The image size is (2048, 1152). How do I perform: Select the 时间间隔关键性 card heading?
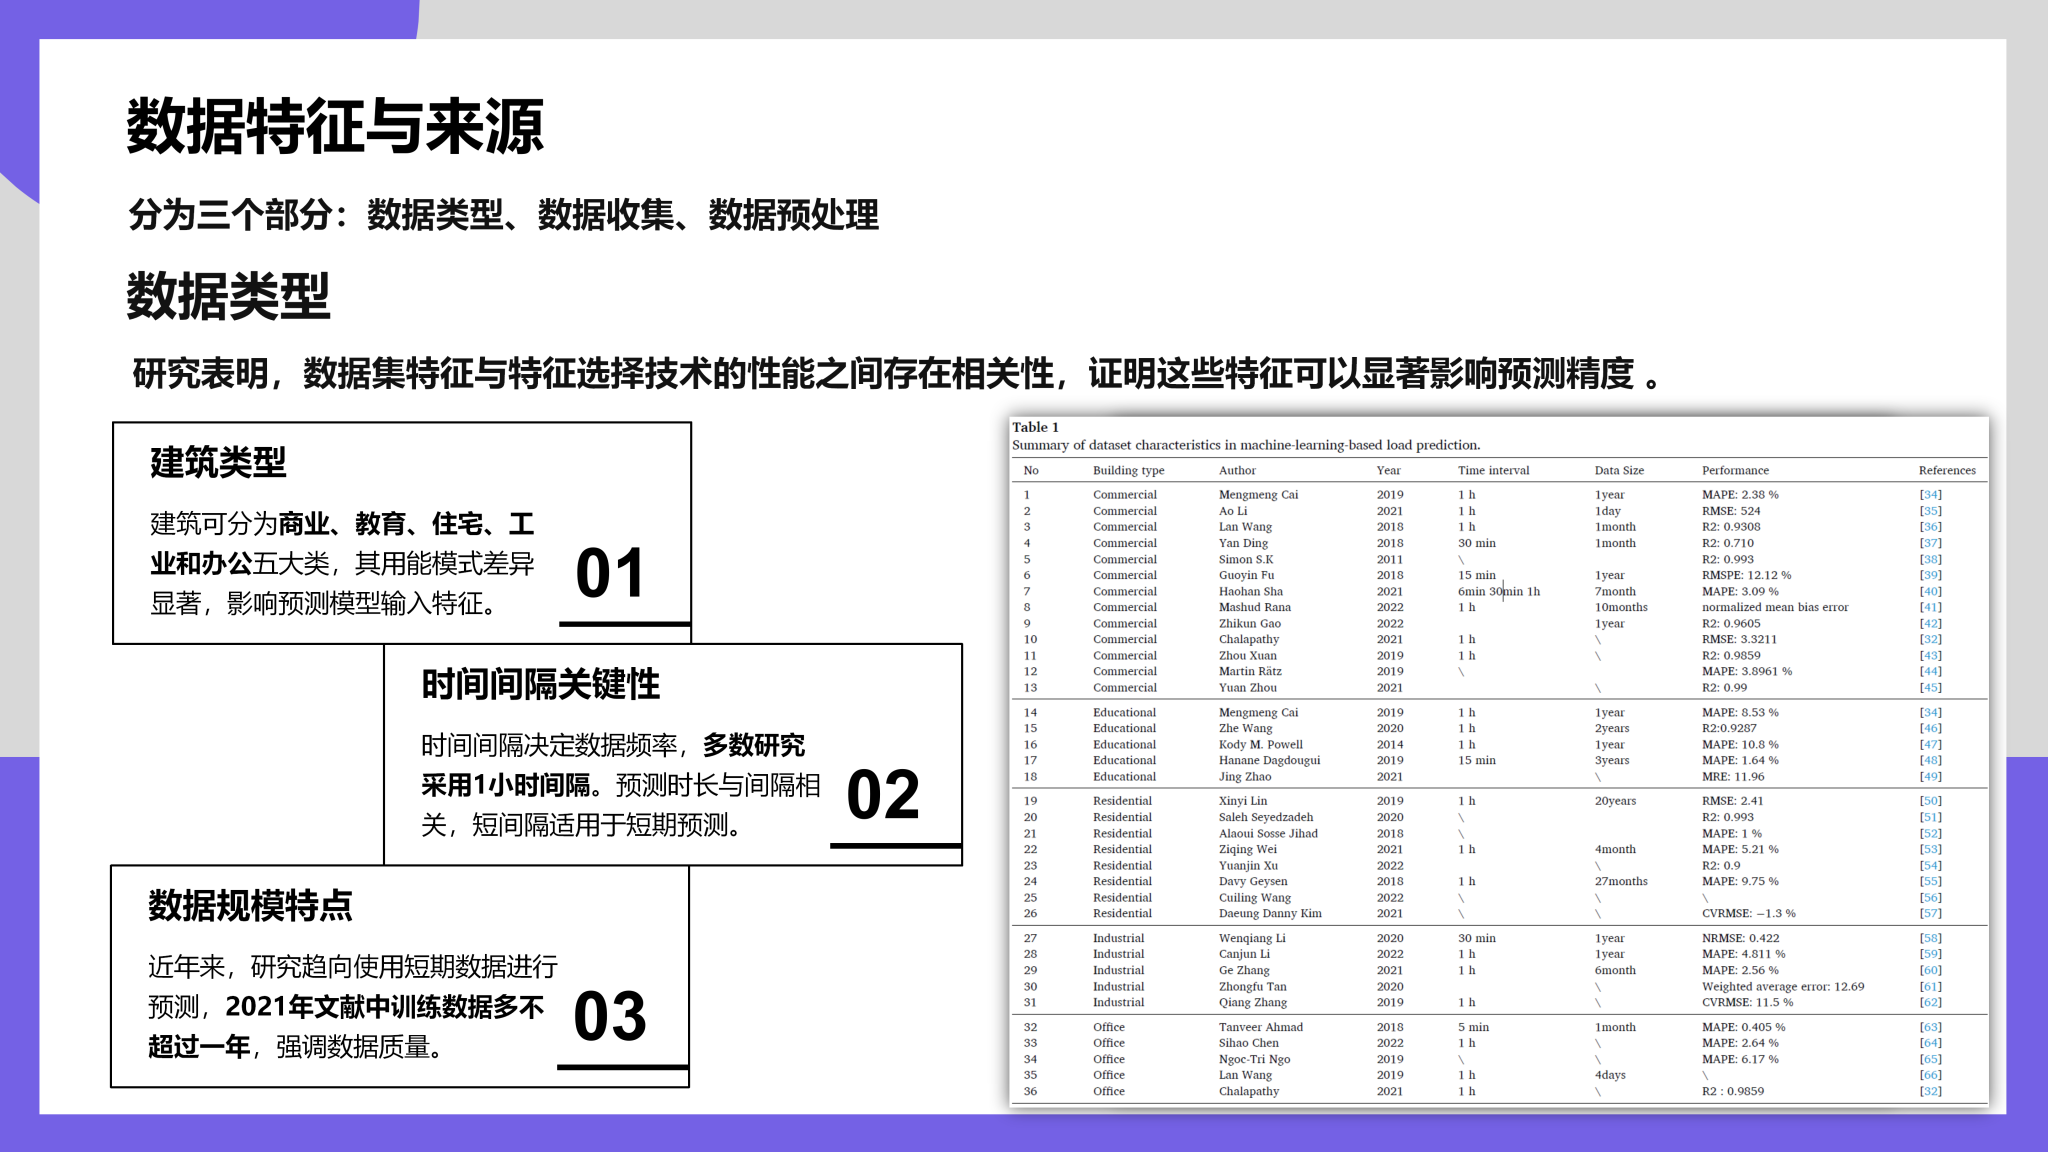click(540, 685)
